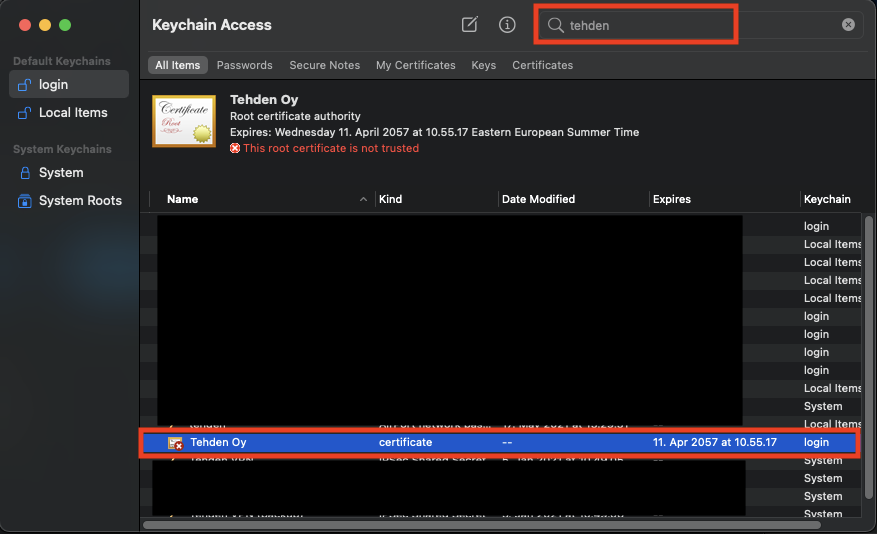Click the magnifying glass search icon
877x534 pixels.
point(556,25)
